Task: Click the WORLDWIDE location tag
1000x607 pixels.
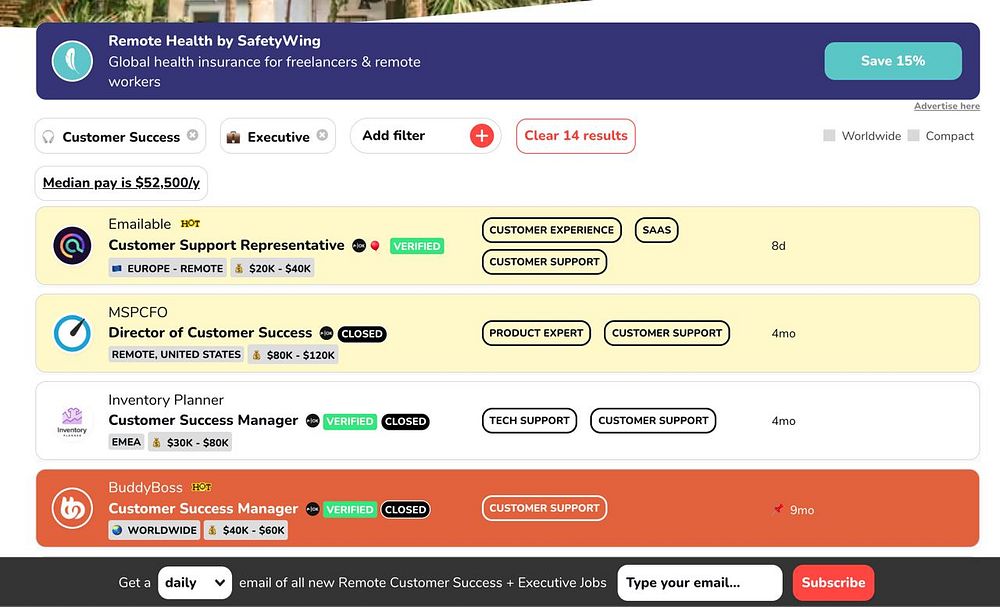Action: pyautogui.click(x=154, y=530)
